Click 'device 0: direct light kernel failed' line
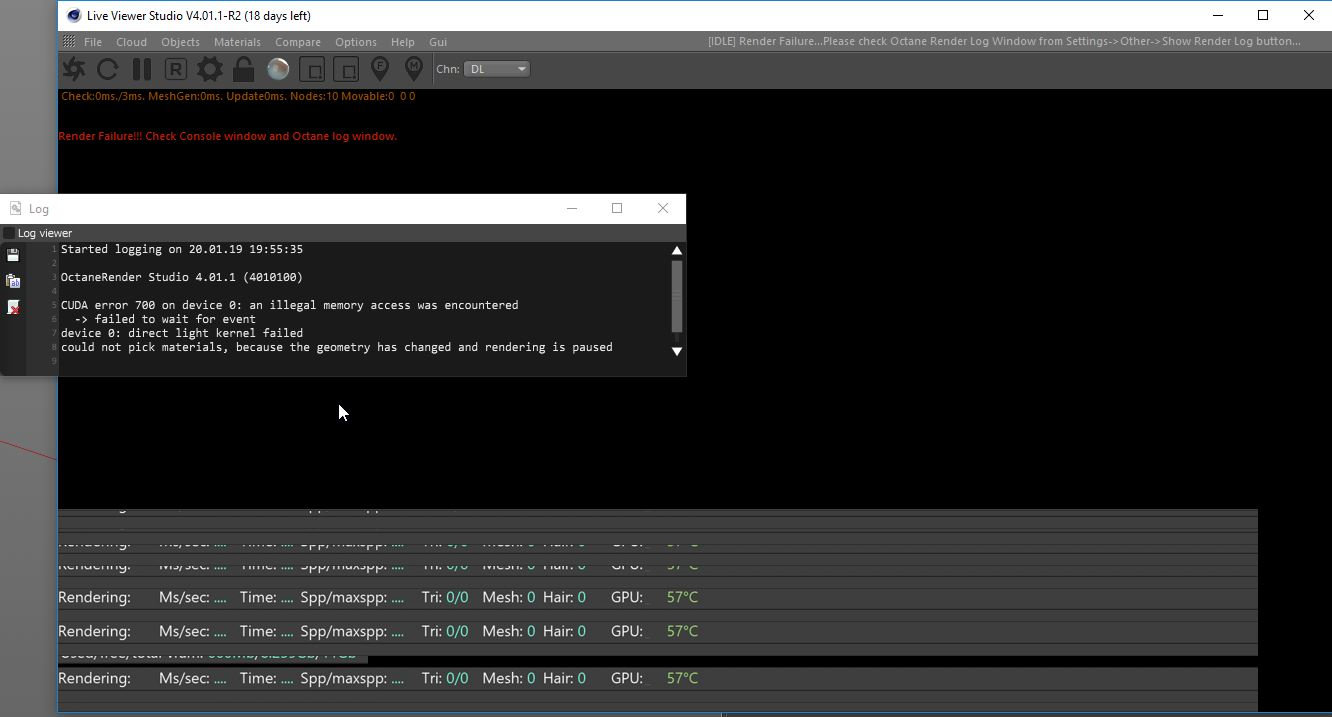The height and width of the screenshot is (717, 1332). click(x=182, y=333)
